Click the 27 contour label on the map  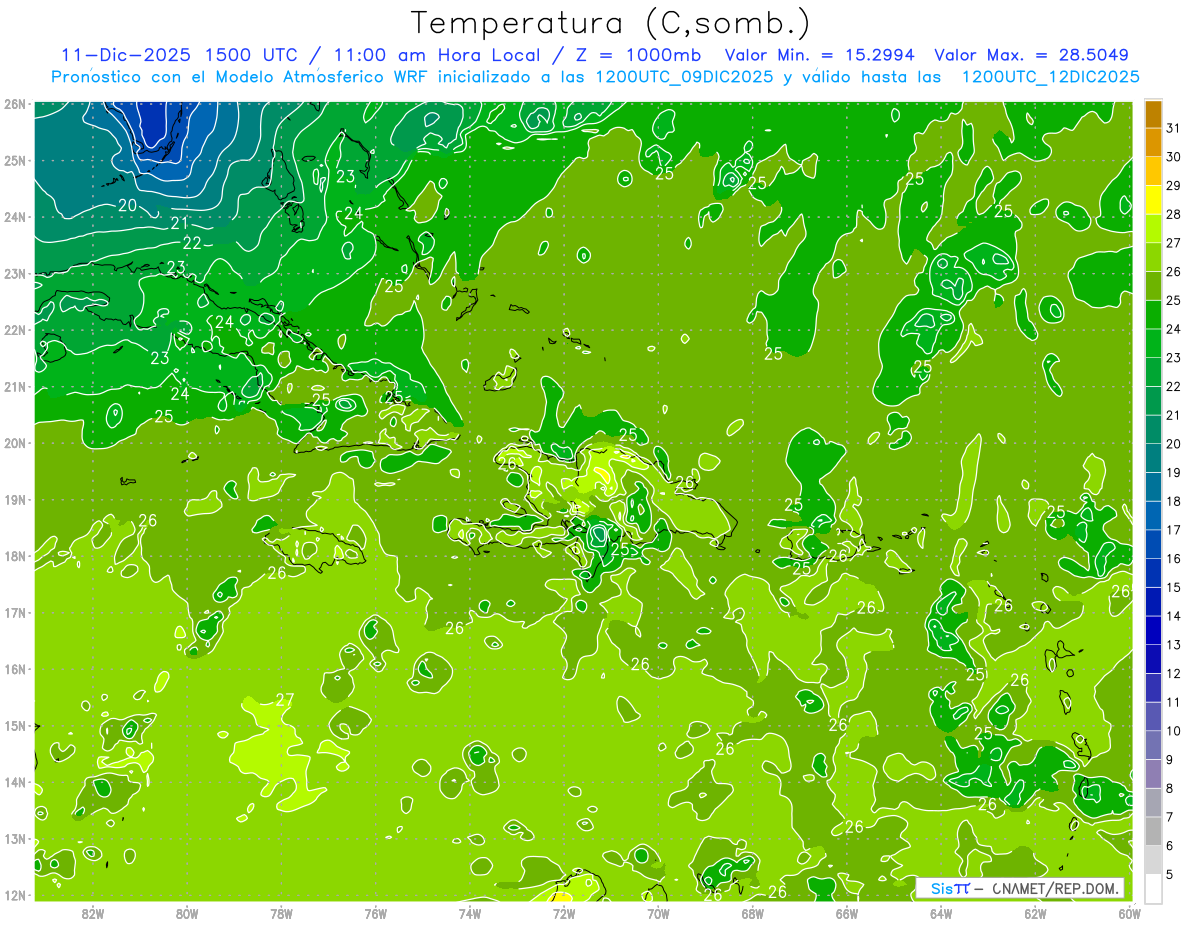point(285,700)
